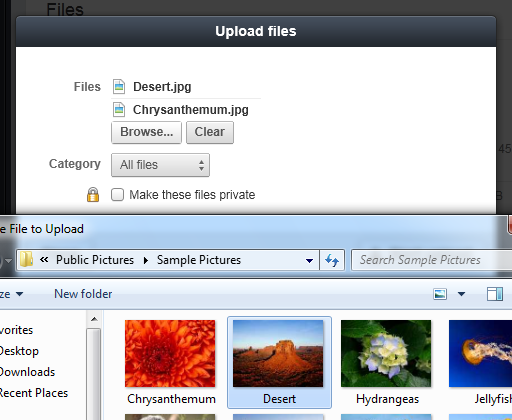Expand the address bar path history dropdown
The width and height of the screenshot is (512, 420).
(309, 260)
